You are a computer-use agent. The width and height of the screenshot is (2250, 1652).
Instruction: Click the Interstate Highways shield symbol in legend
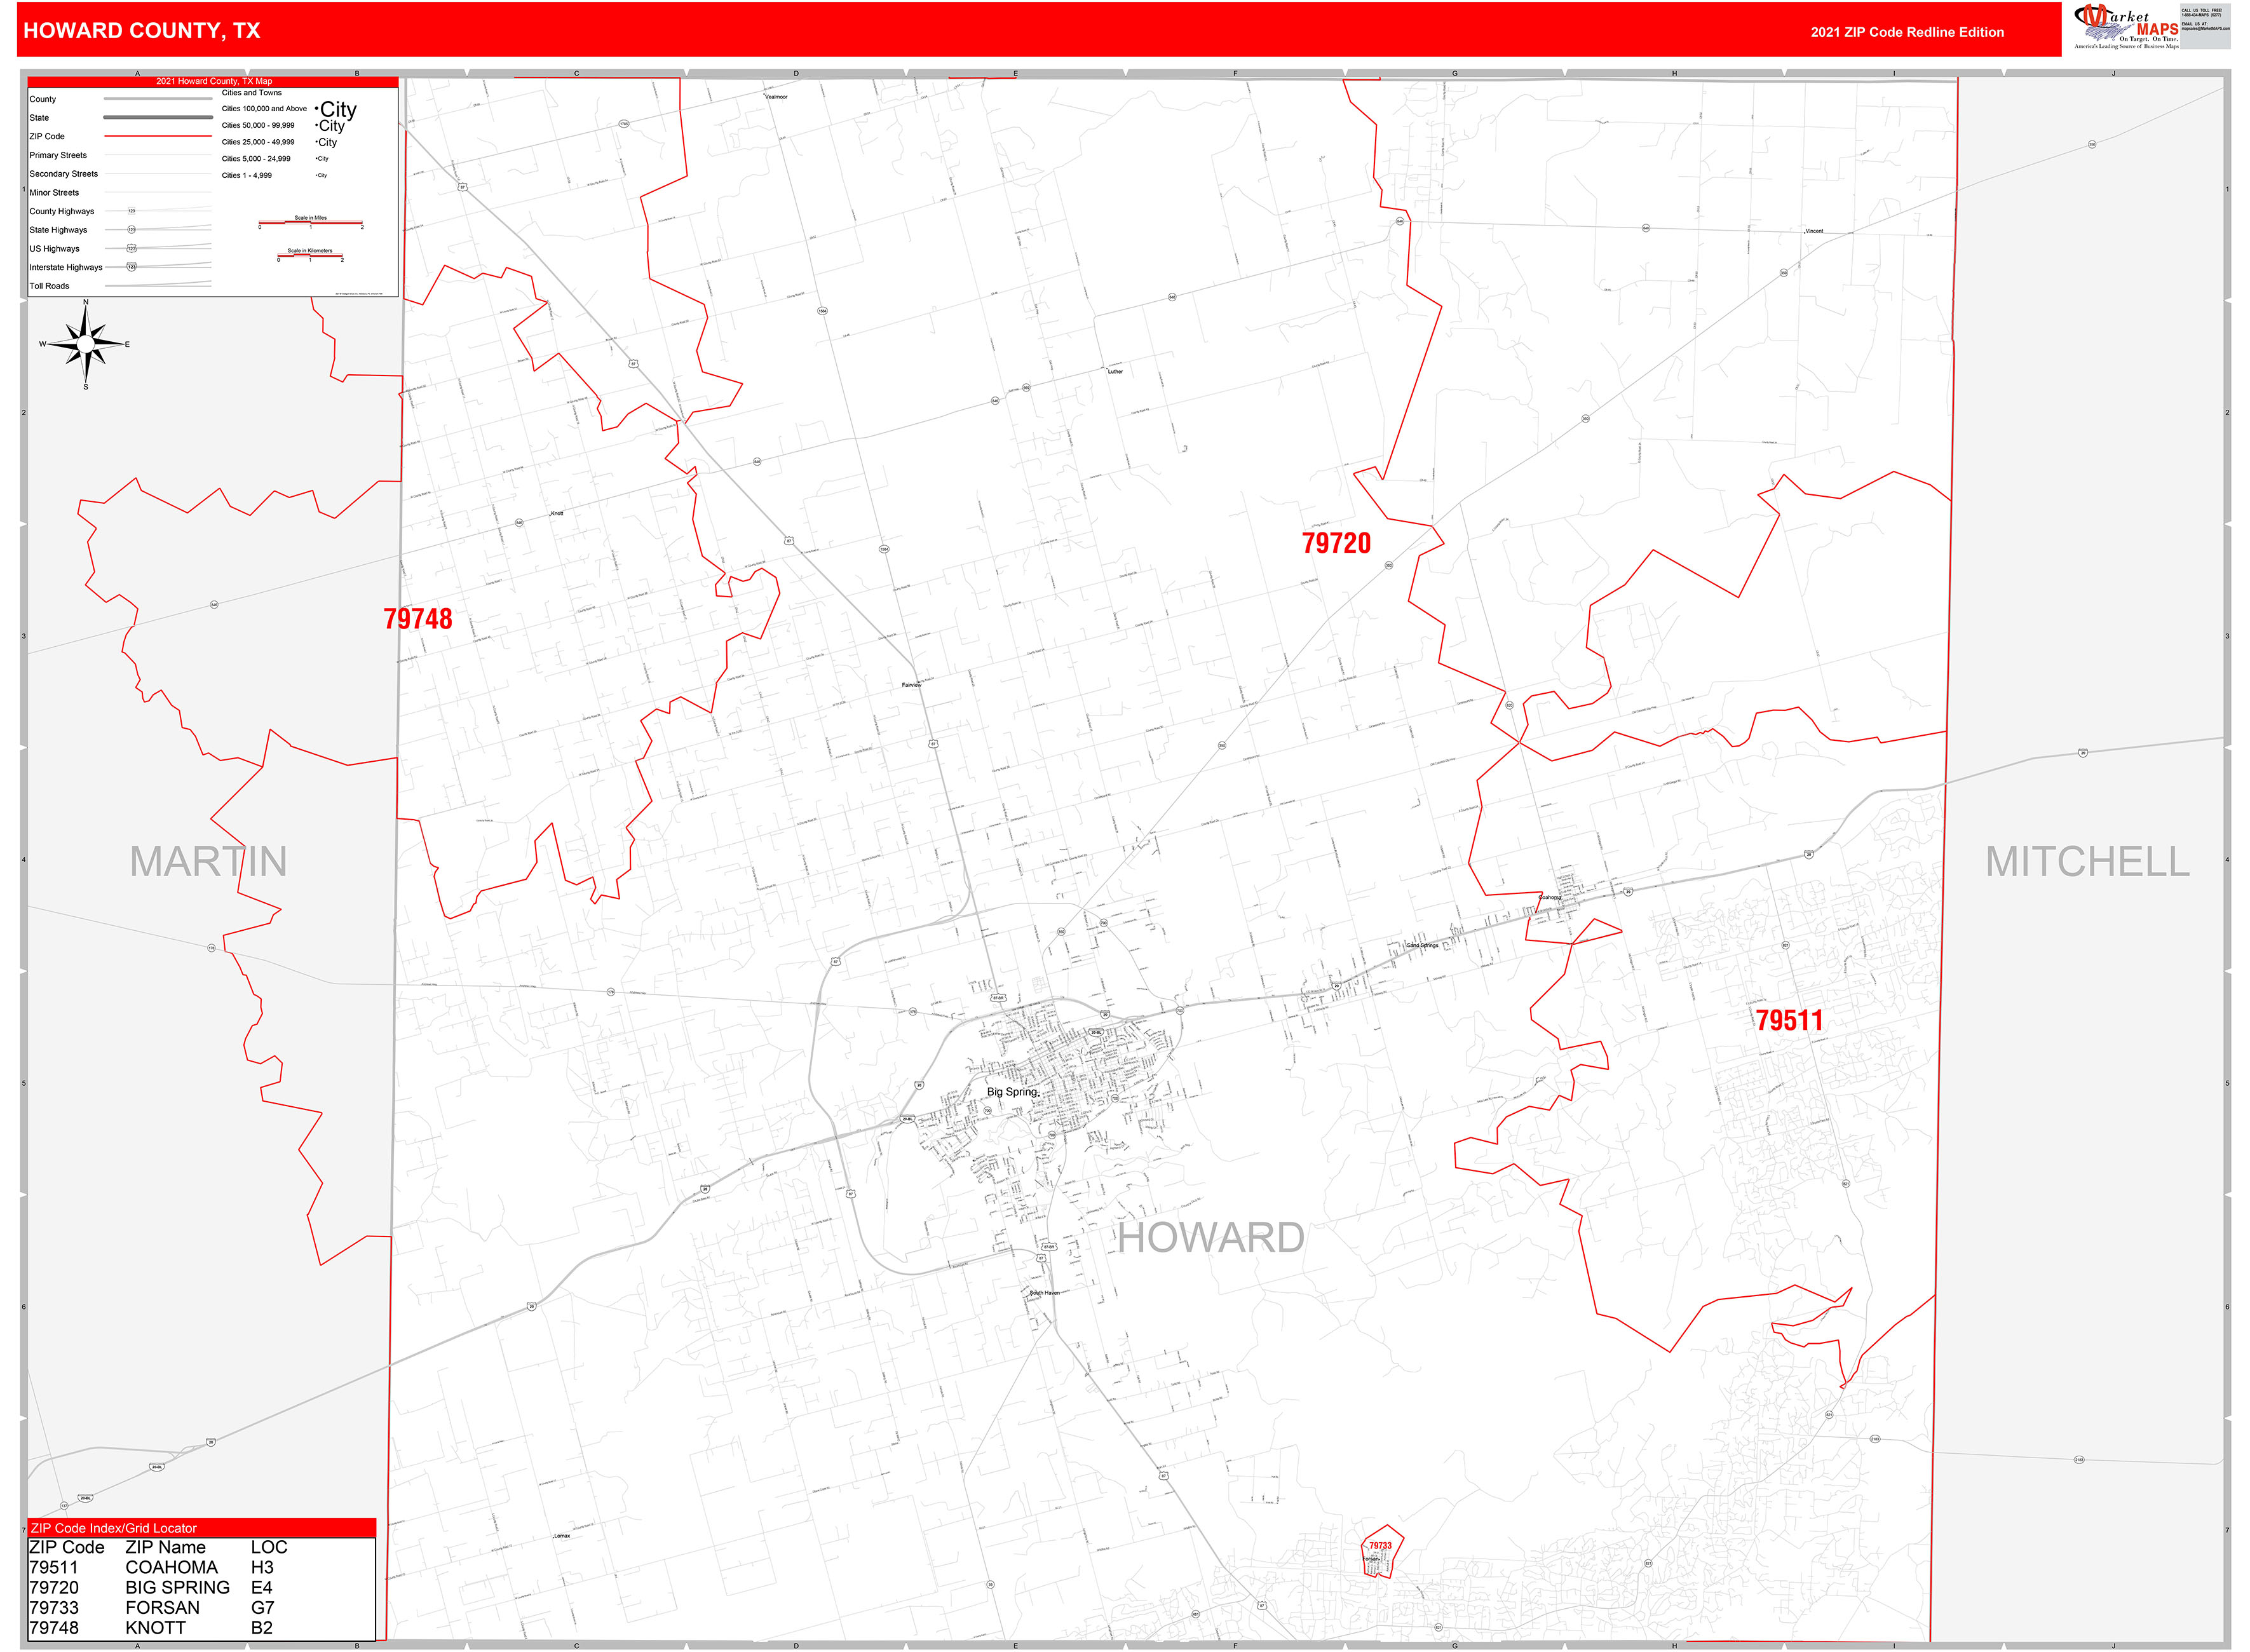pyautogui.click(x=131, y=267)
